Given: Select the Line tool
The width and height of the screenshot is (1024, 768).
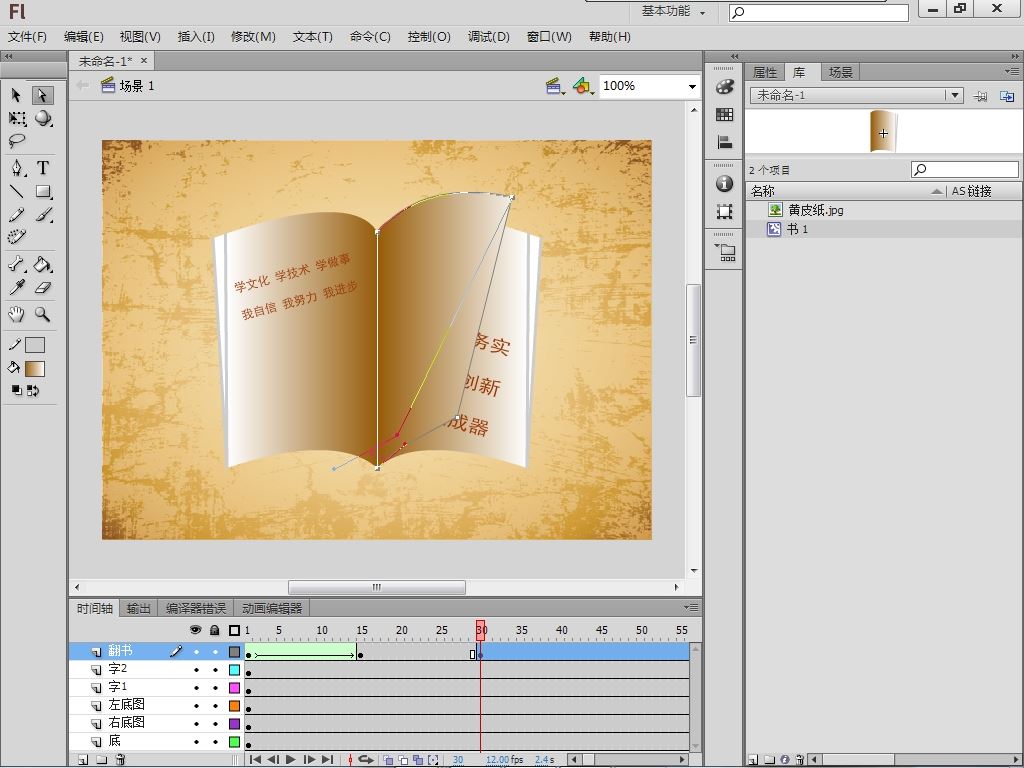Looking at the screenshot, I should 17,192.
